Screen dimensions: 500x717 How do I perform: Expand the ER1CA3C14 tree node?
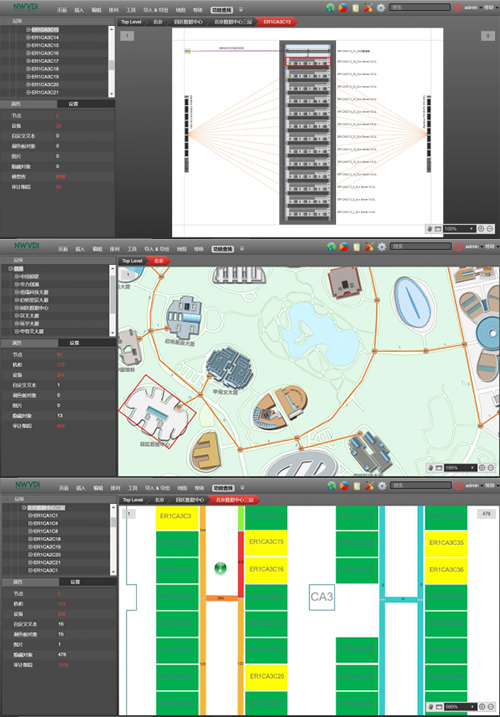click(x=28, y=37)
